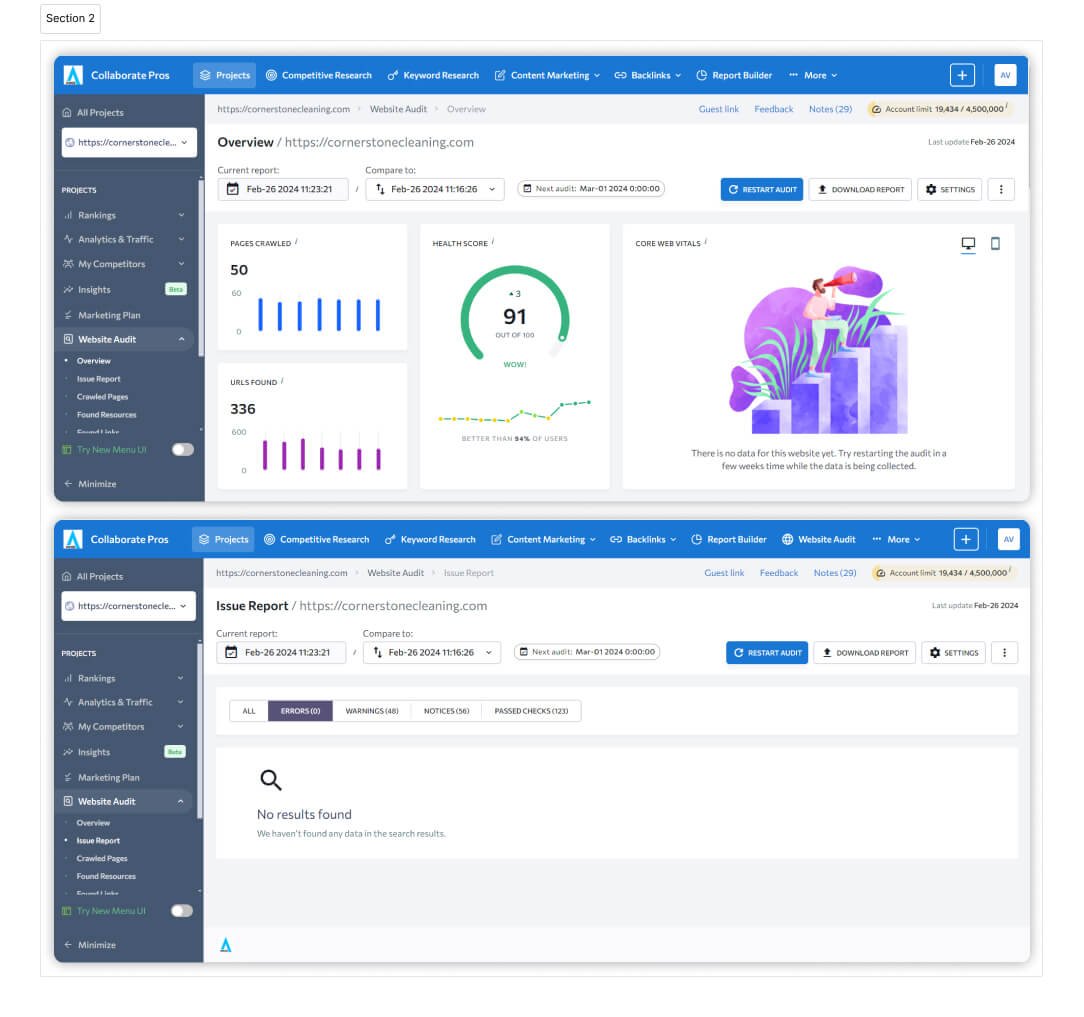1084x1017 pixels.
Task: Select ERRORS (0) filter in Issue Report
Action: 300,711
